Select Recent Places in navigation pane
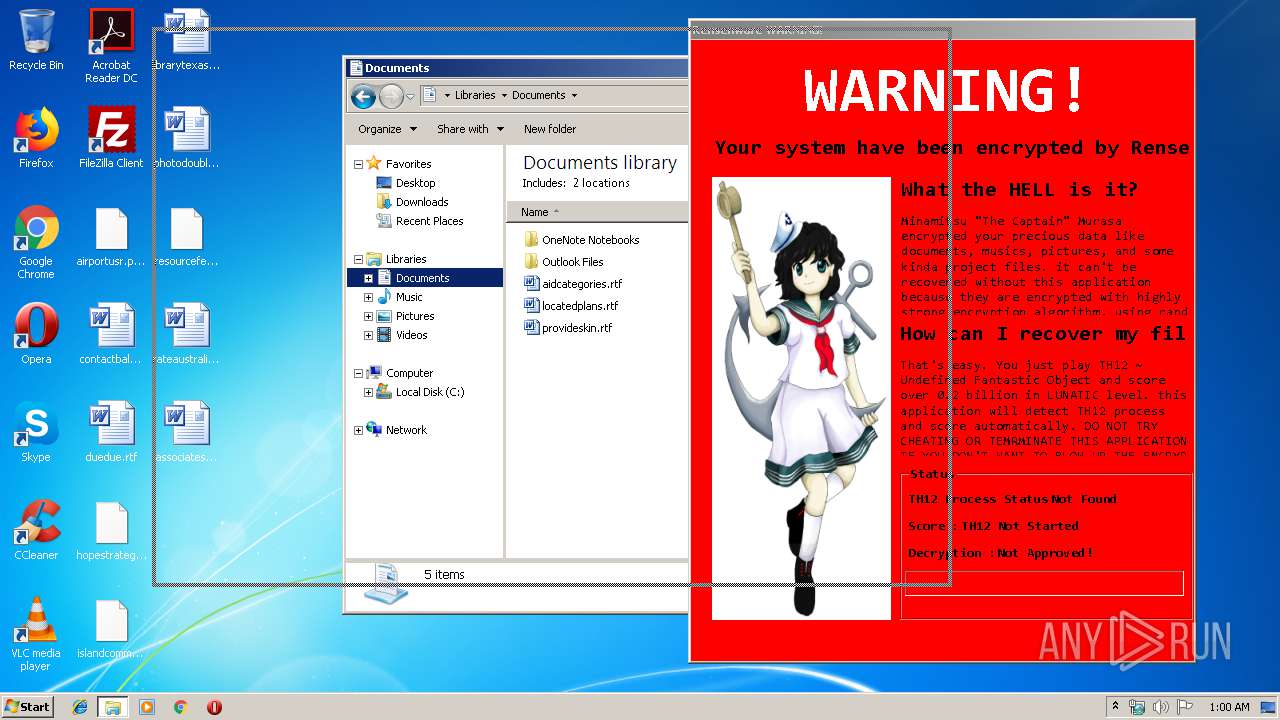Screen dimensions: 1280x720 429,221
